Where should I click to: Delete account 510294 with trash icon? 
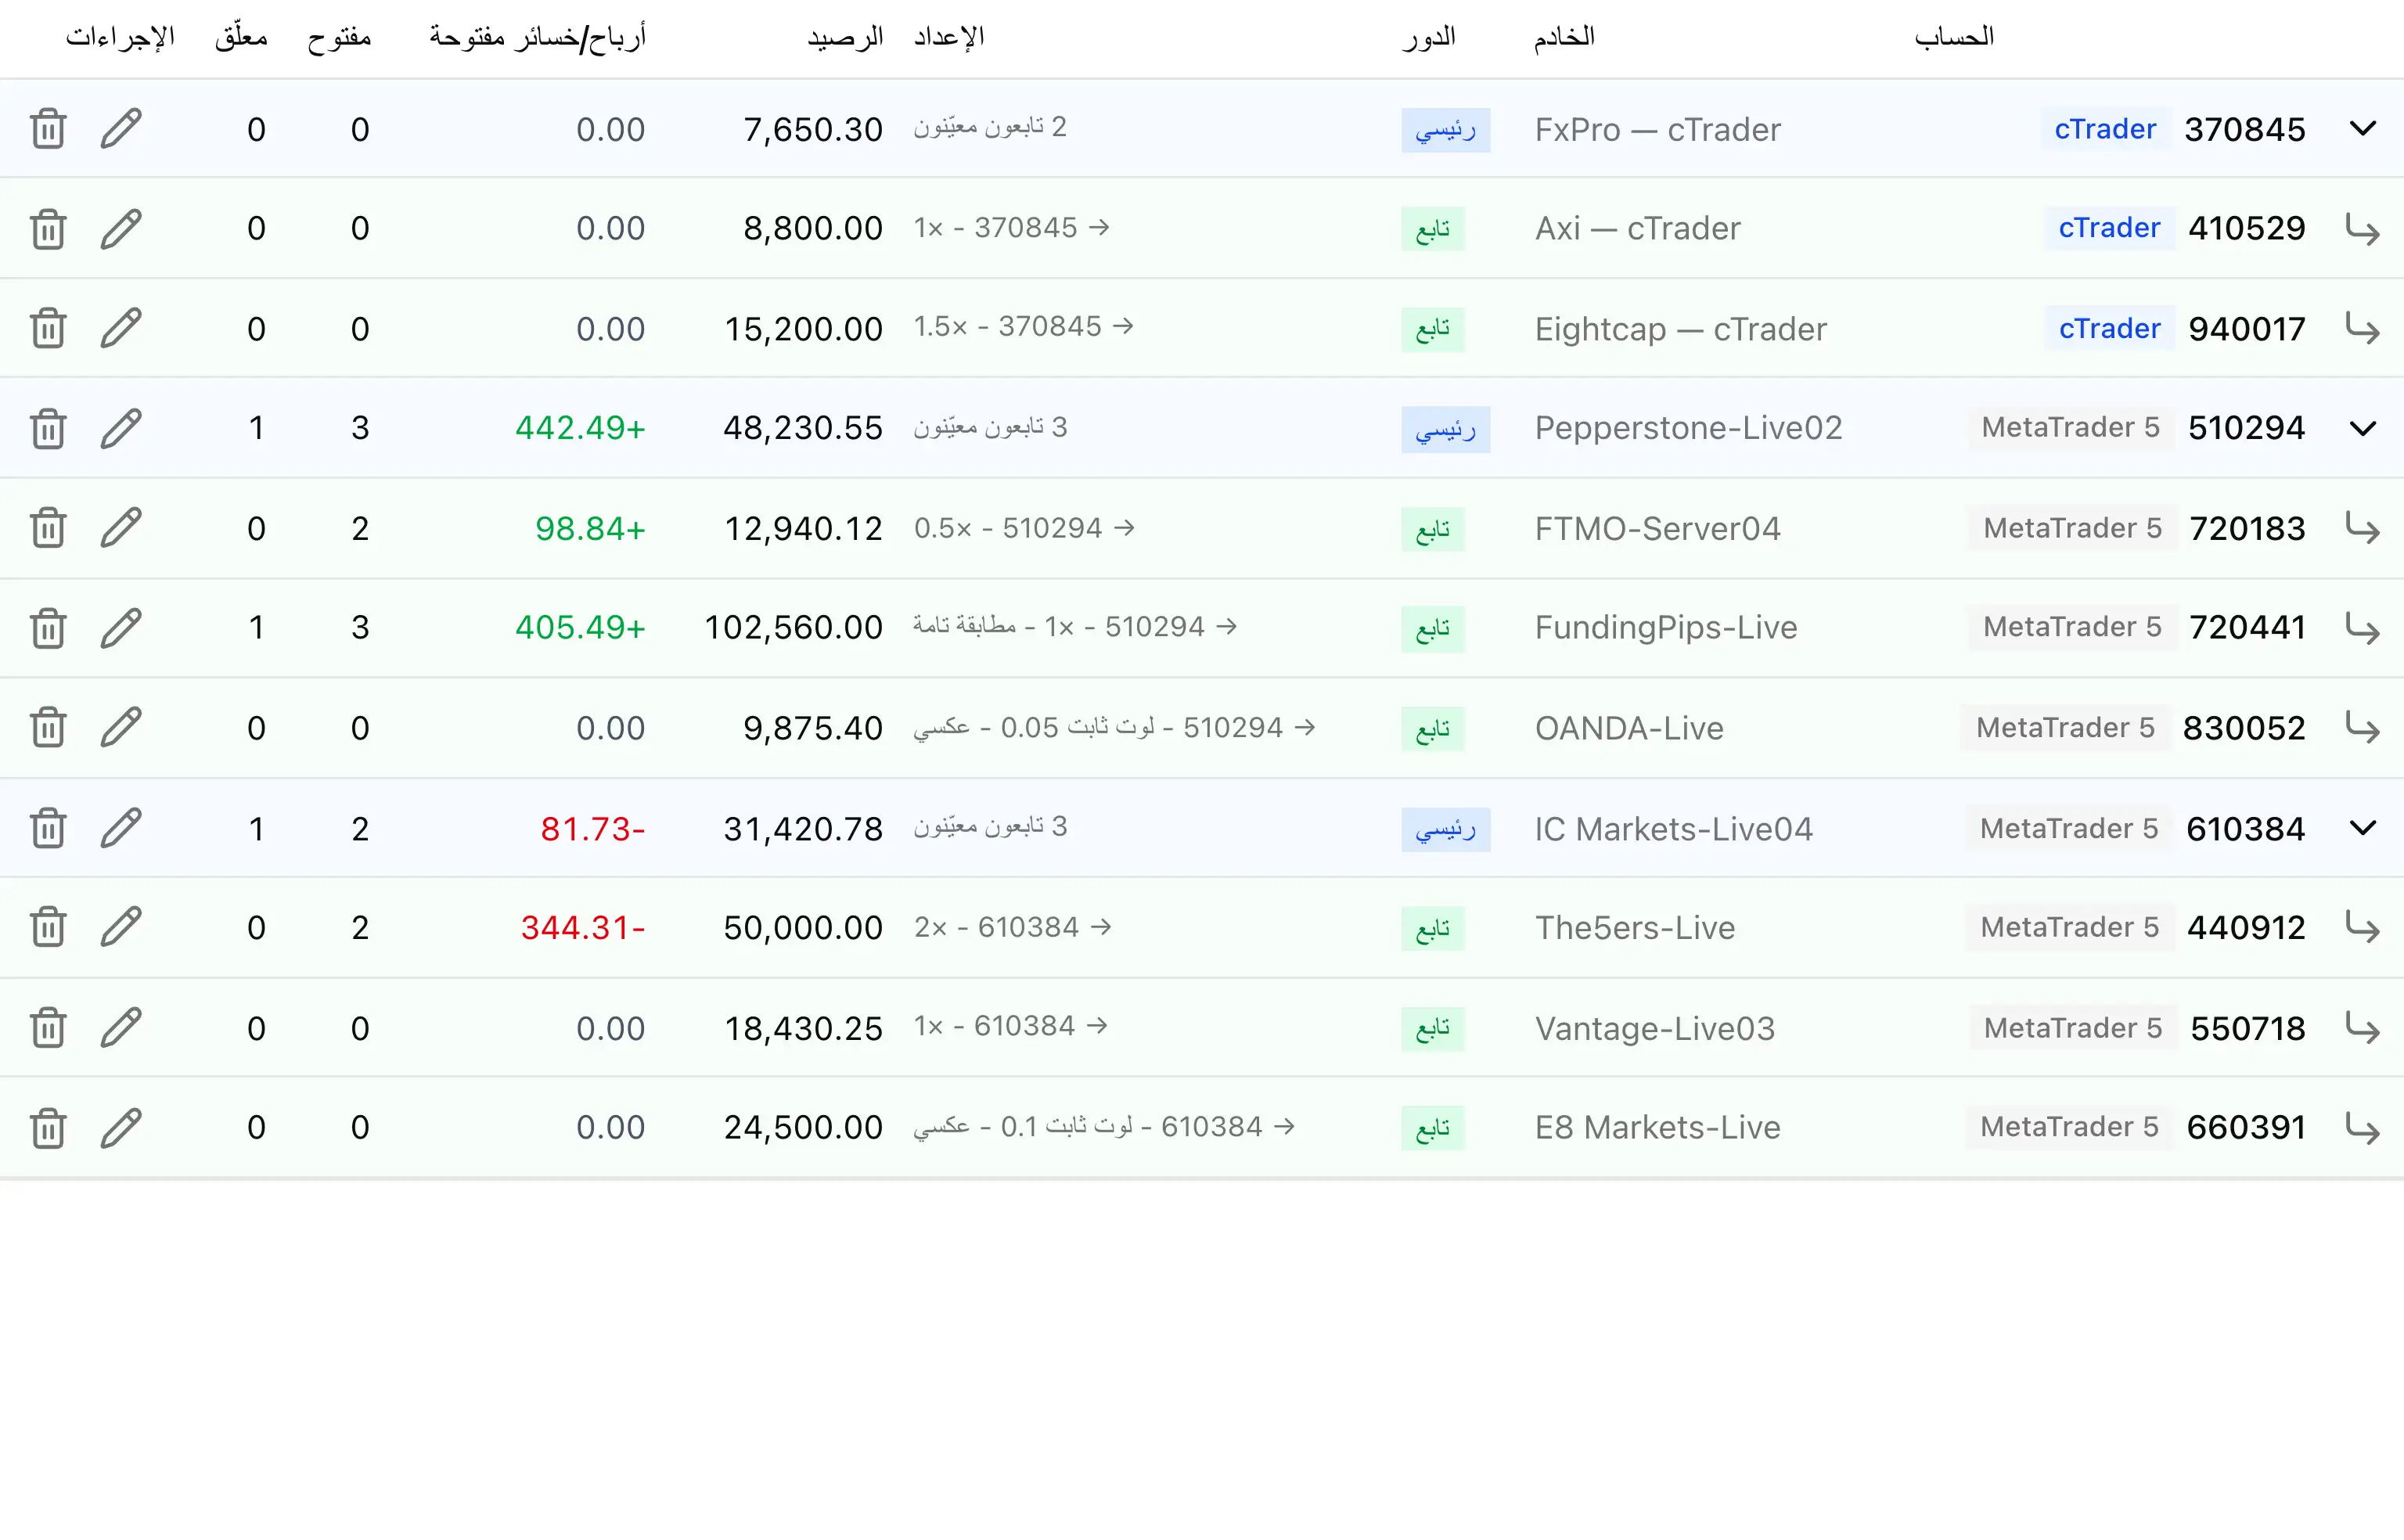coord(48,428)
